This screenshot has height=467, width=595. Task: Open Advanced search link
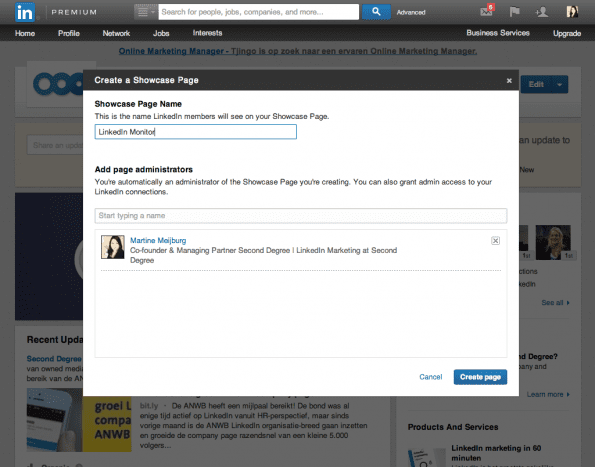[411, 13]
